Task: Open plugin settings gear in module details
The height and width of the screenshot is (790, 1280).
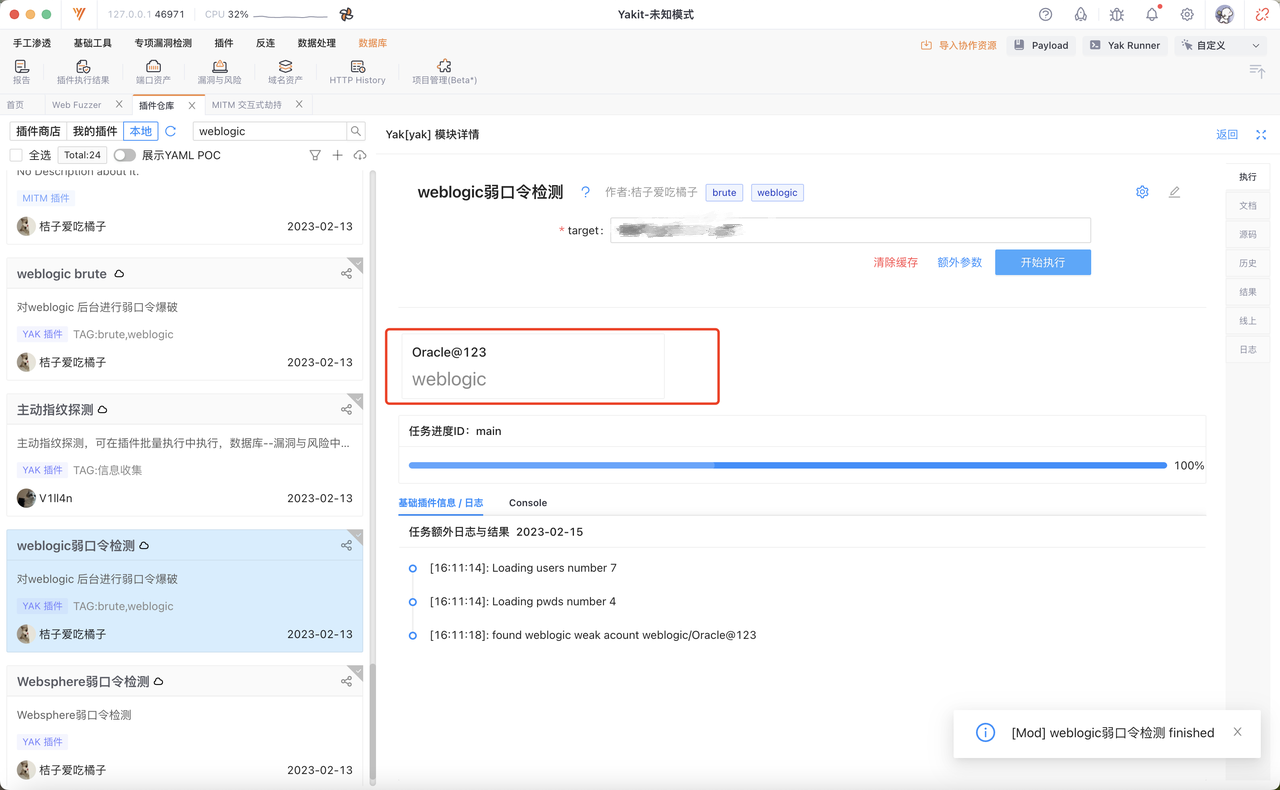Action: click(x=1142, y=192)
